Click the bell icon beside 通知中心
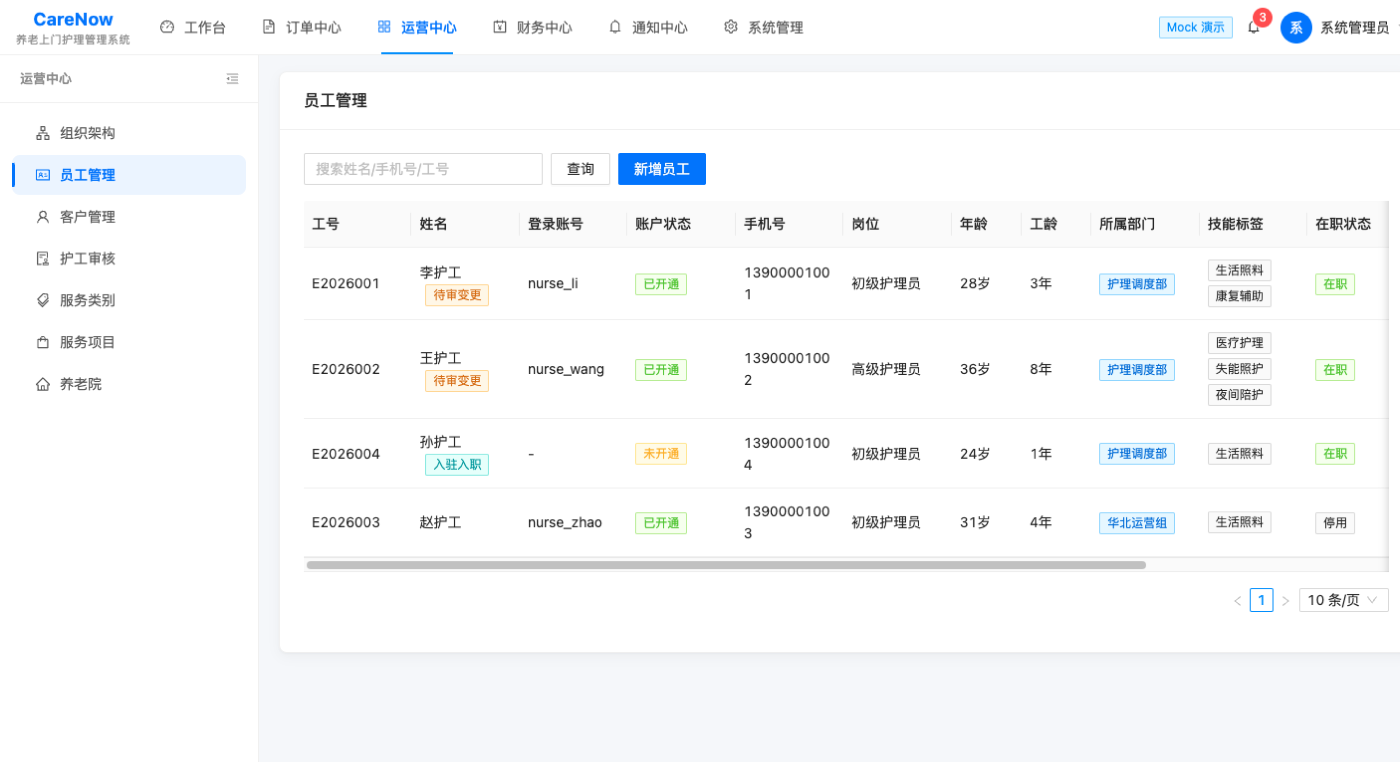This screenshot has width=1400, height=762. [615, 27]
